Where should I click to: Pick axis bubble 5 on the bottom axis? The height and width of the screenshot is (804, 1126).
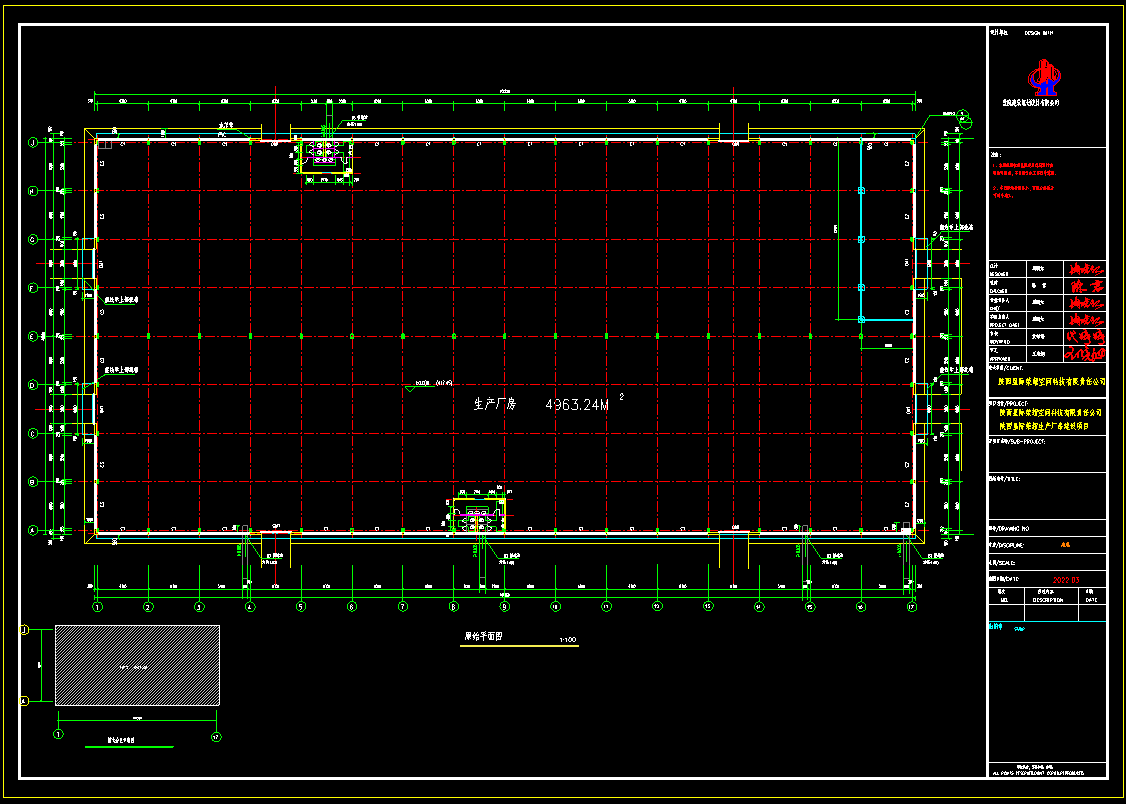point(301,606)
